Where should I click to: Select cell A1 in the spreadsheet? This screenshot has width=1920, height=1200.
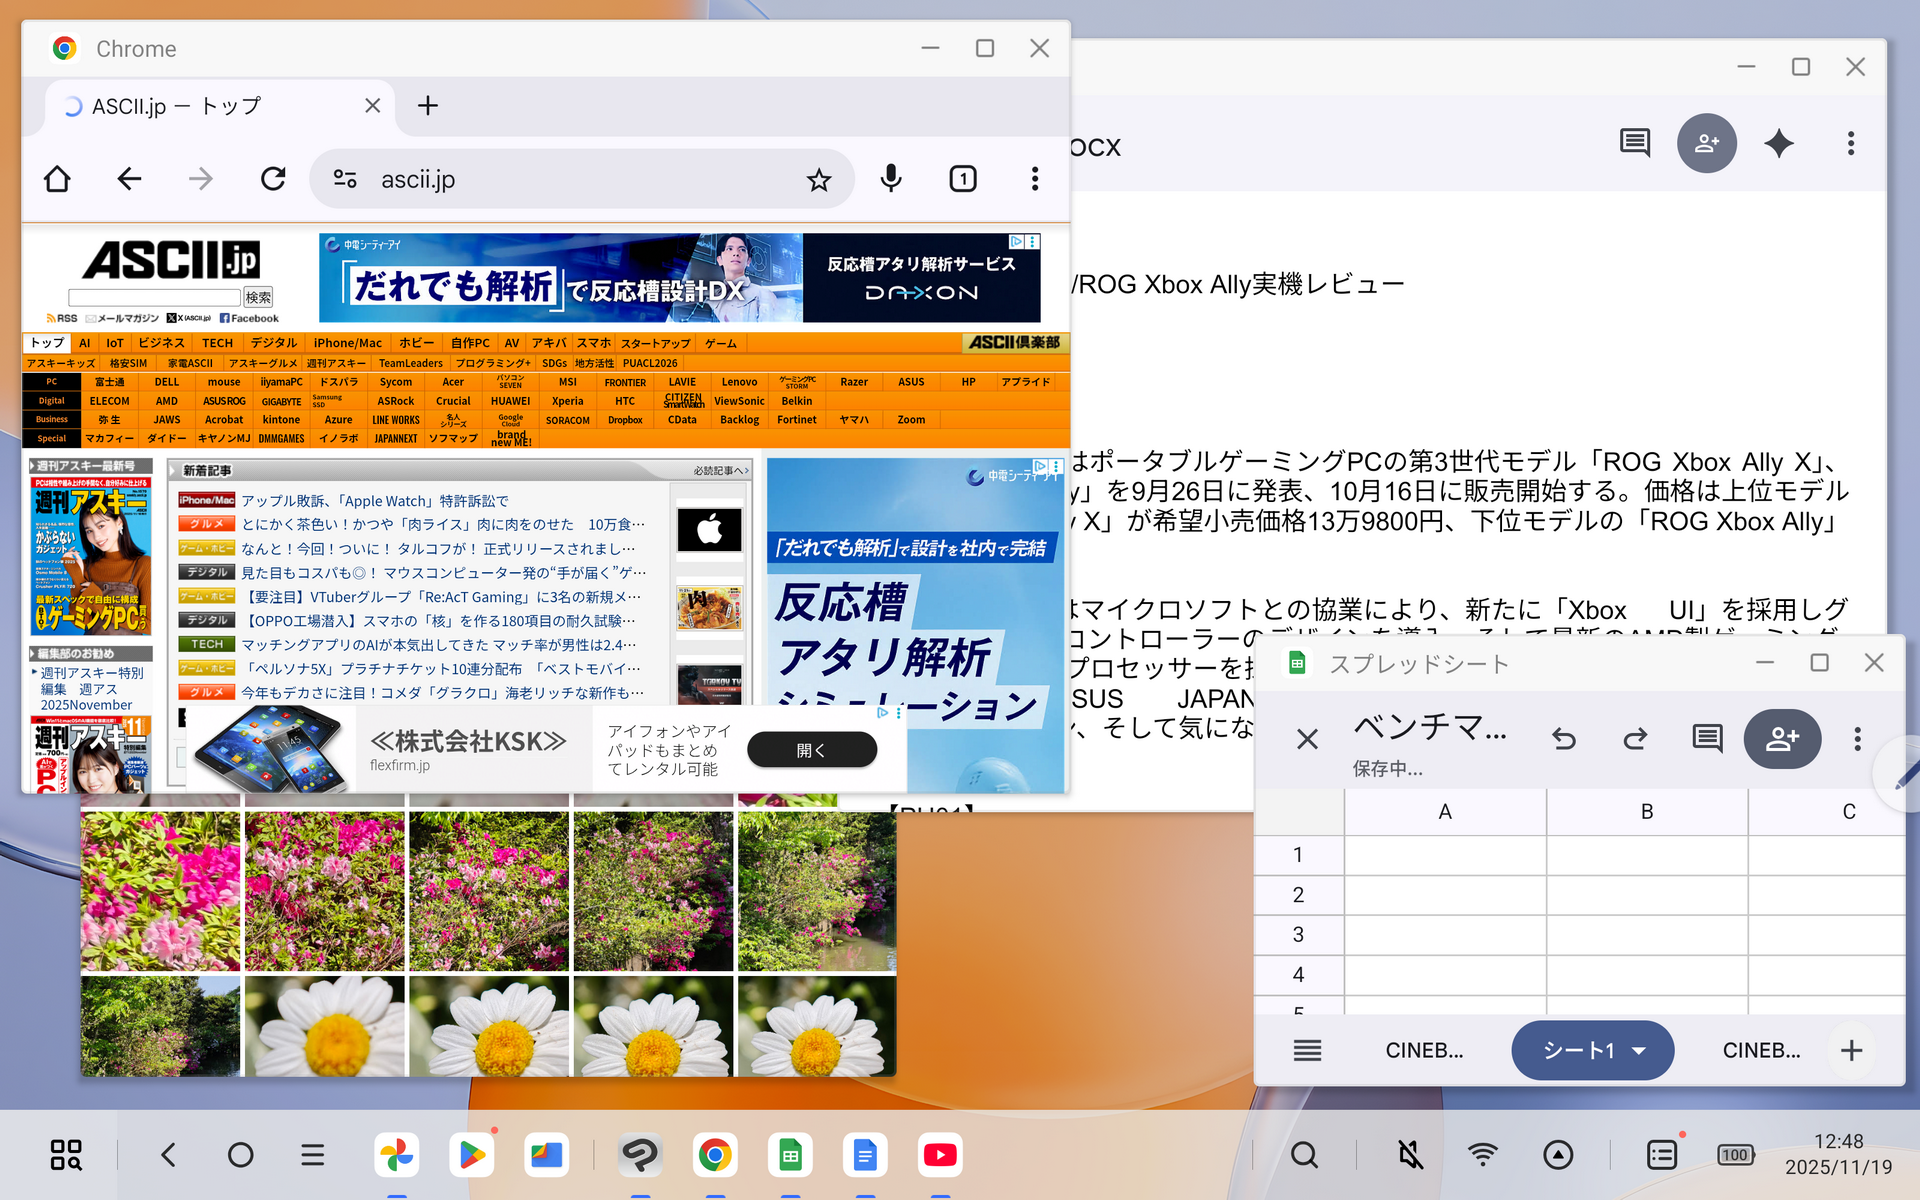(x=1444, y=855)
